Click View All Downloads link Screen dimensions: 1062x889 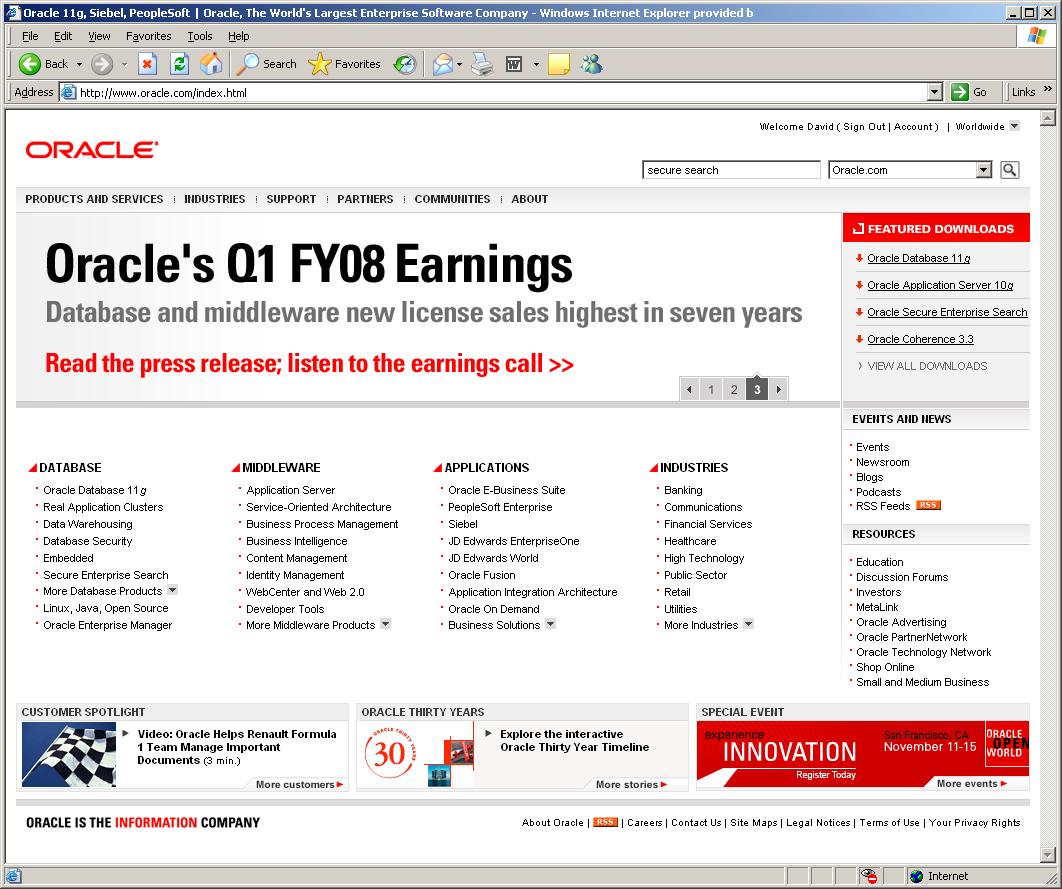point(927,366)
